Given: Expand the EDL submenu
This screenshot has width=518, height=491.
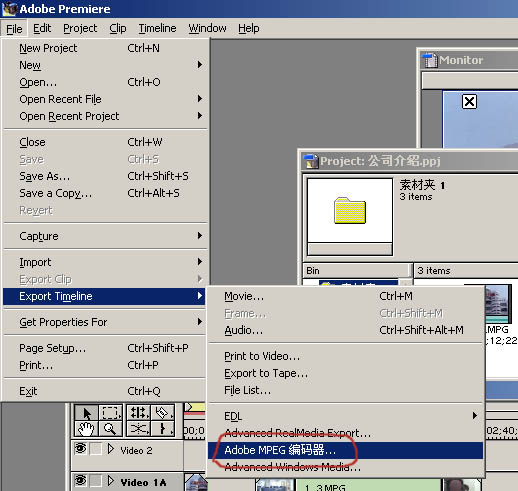Looking at the screenshot, I should coord(475,416).
